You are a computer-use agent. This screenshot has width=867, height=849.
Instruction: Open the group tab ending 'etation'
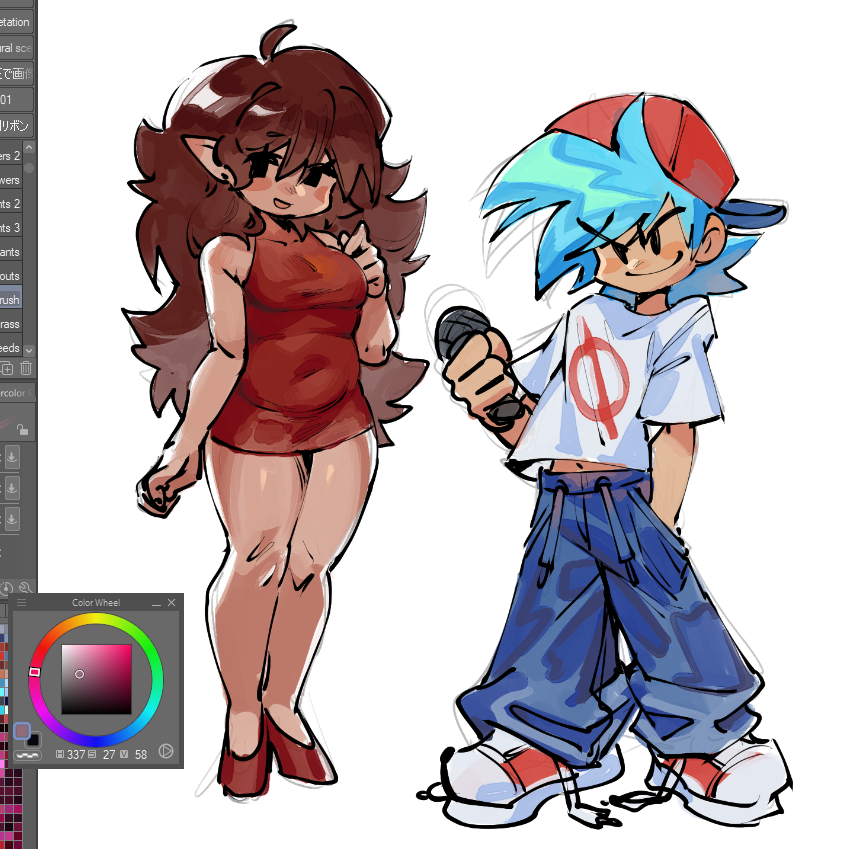coord(17,22)
